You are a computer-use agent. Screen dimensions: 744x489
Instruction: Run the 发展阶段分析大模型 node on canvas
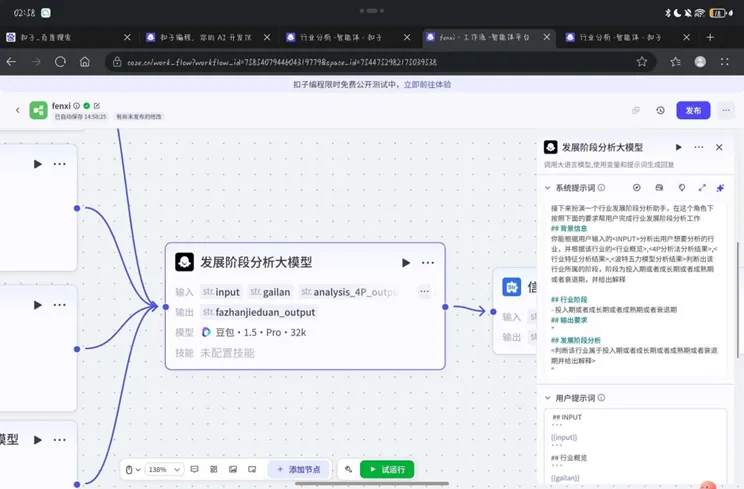[406, 263]
